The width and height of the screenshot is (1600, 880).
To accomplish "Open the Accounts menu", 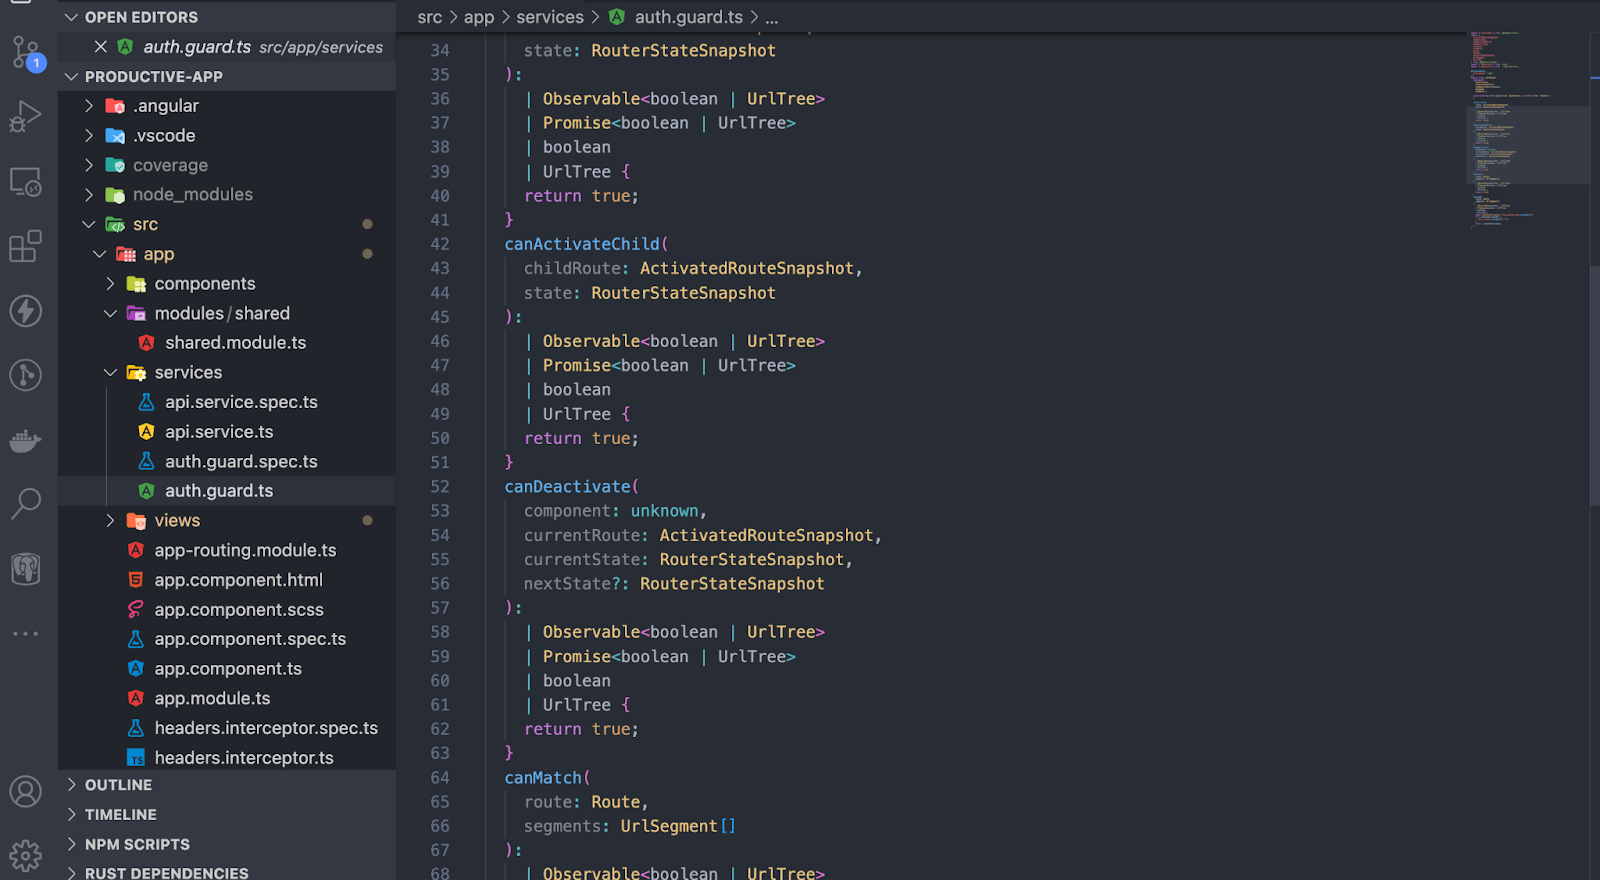I will click(x=26, y=791).
